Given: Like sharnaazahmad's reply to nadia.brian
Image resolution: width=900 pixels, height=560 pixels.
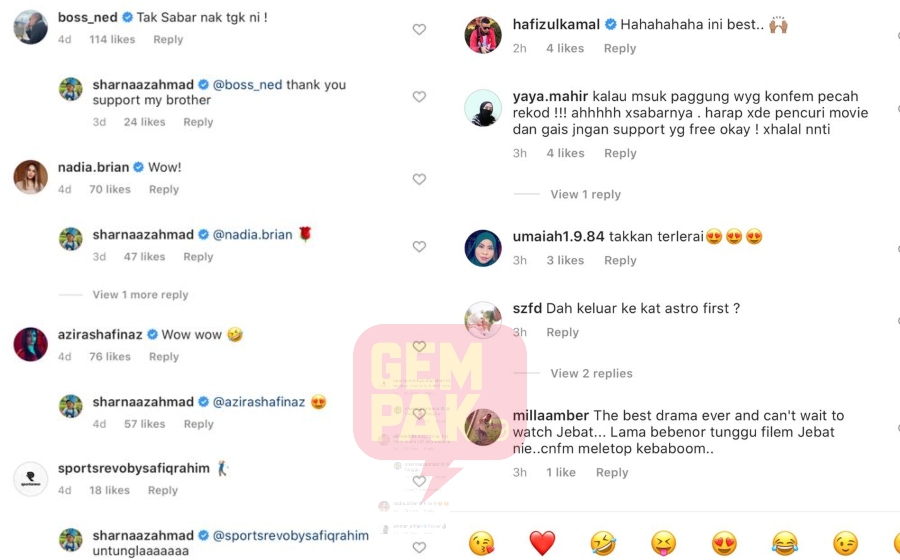Looking at the screenshot, I should (419, 246).
